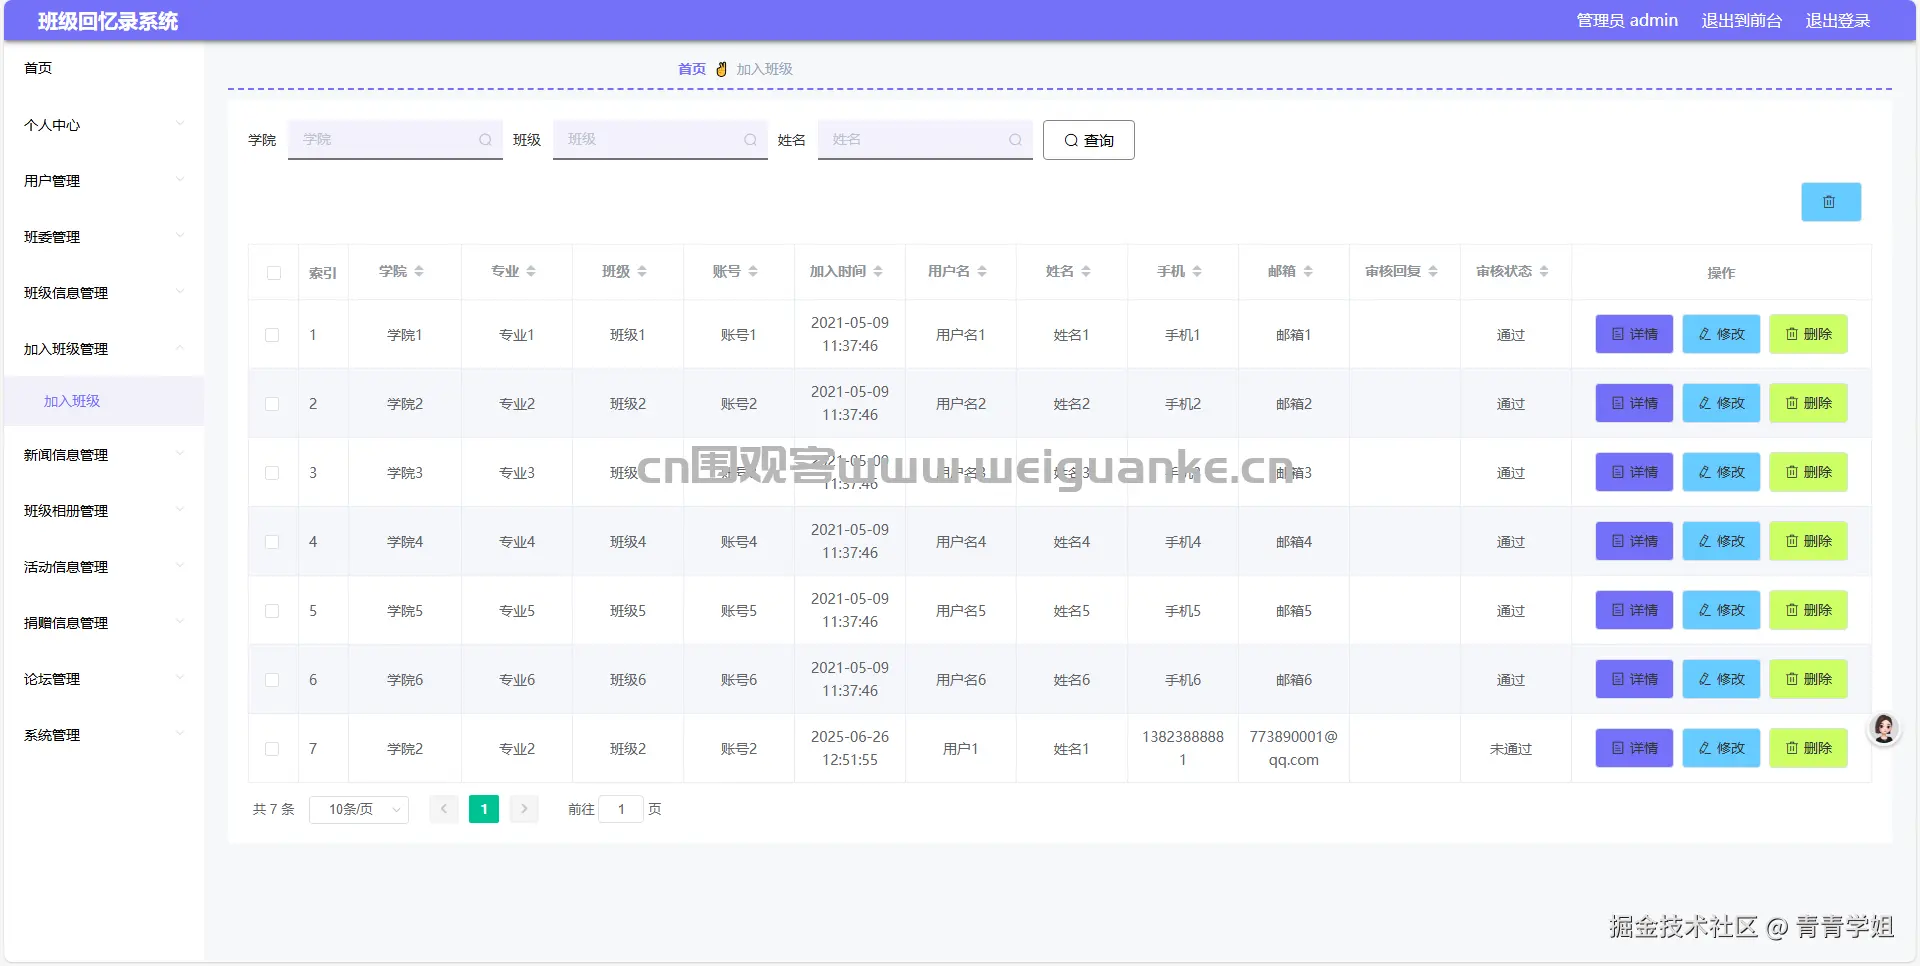Click the search magnifier in 学院 field

pyautogui.click(x=485, y=140)
